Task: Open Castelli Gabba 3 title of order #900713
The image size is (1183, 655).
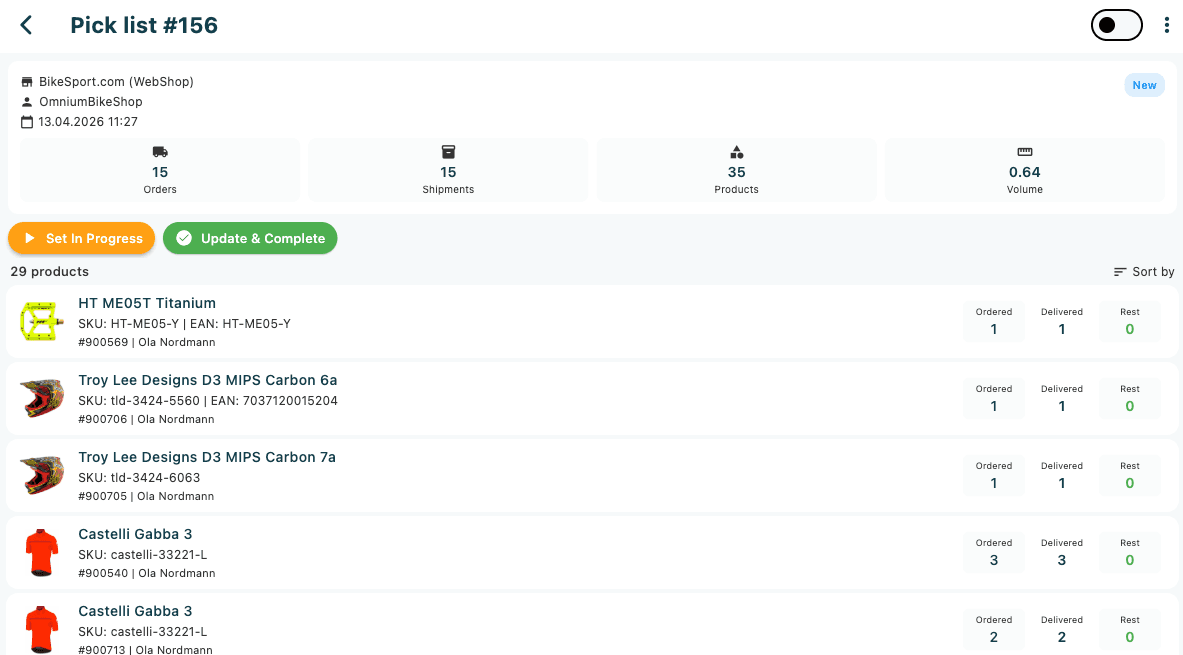Action: 135,610
